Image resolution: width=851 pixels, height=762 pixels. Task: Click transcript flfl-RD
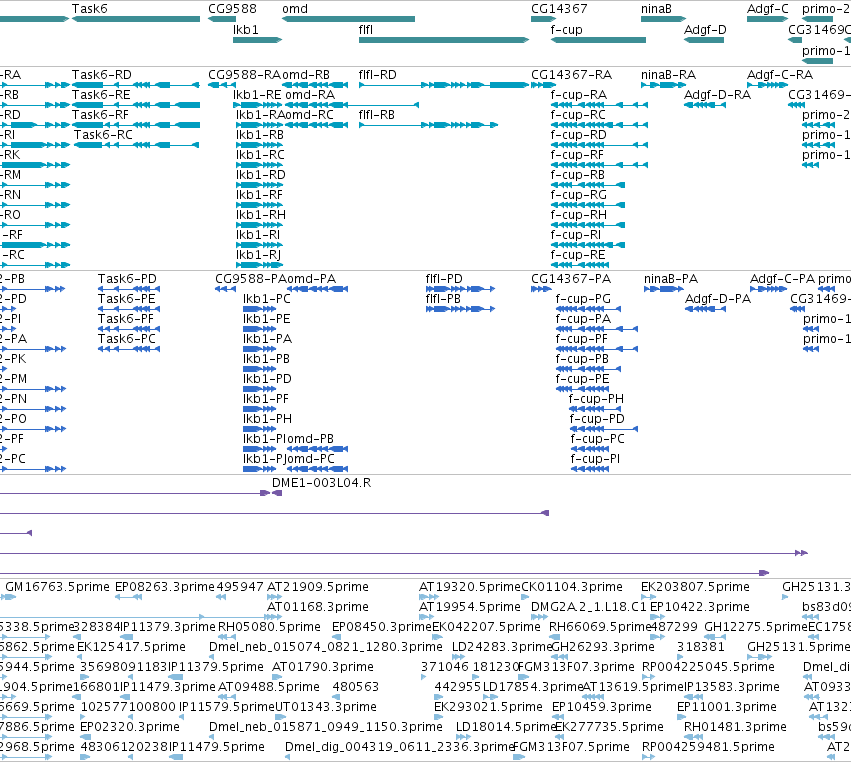tap(377, 74)
